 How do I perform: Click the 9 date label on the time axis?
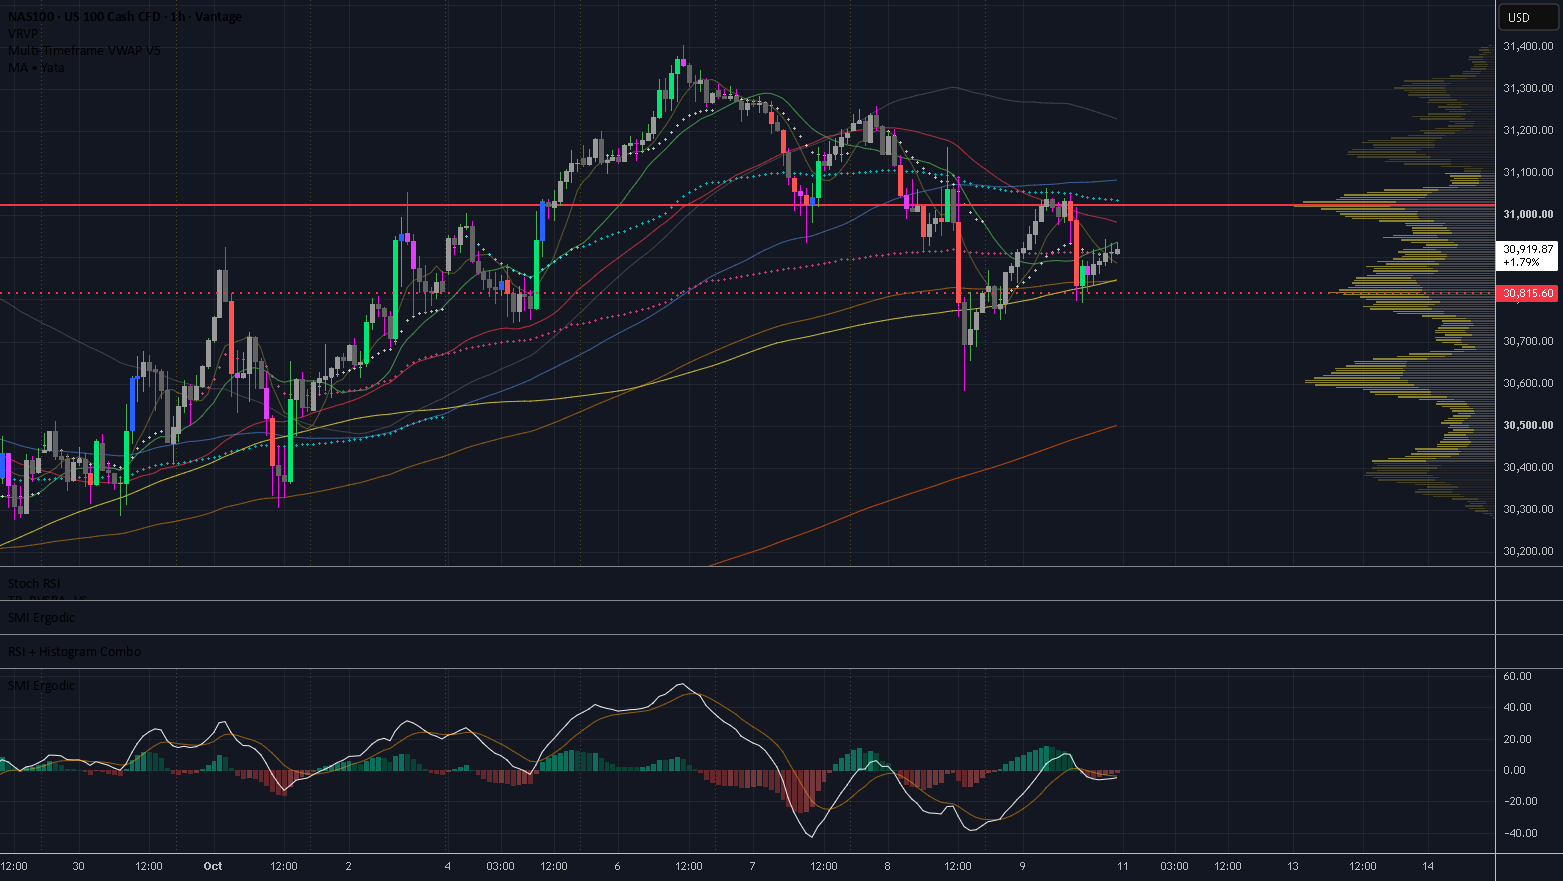tap(1022, 866)
